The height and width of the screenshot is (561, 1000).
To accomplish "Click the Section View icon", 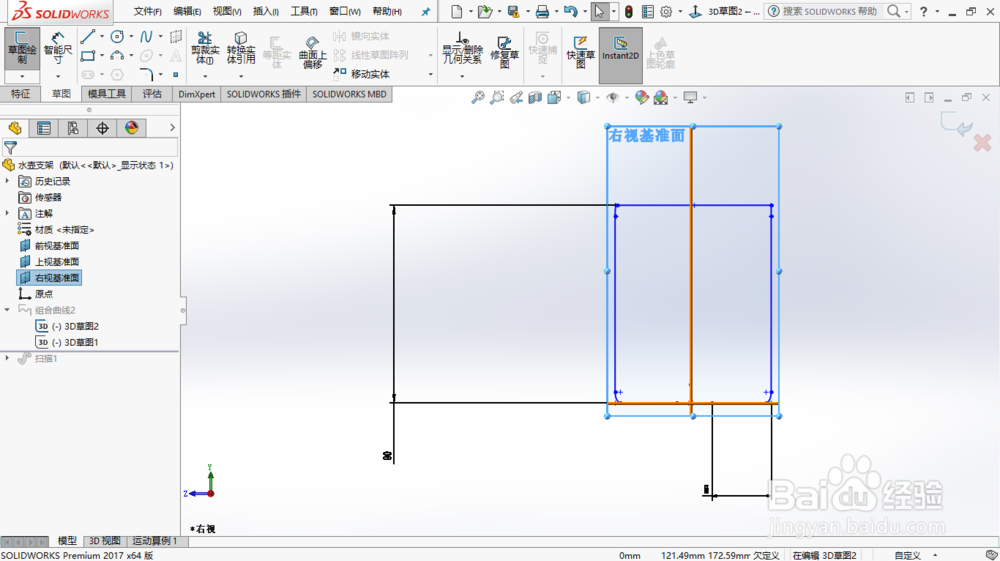I will pos(535,98).
